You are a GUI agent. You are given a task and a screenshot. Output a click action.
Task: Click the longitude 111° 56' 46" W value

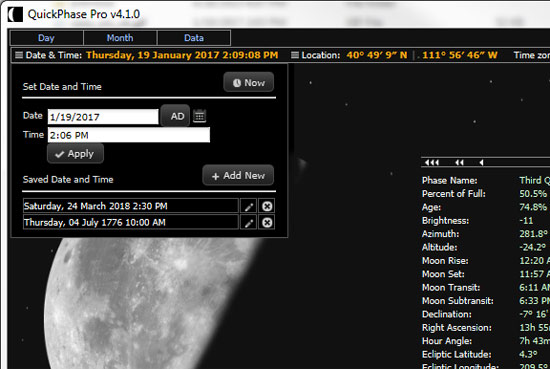point(460,55)
